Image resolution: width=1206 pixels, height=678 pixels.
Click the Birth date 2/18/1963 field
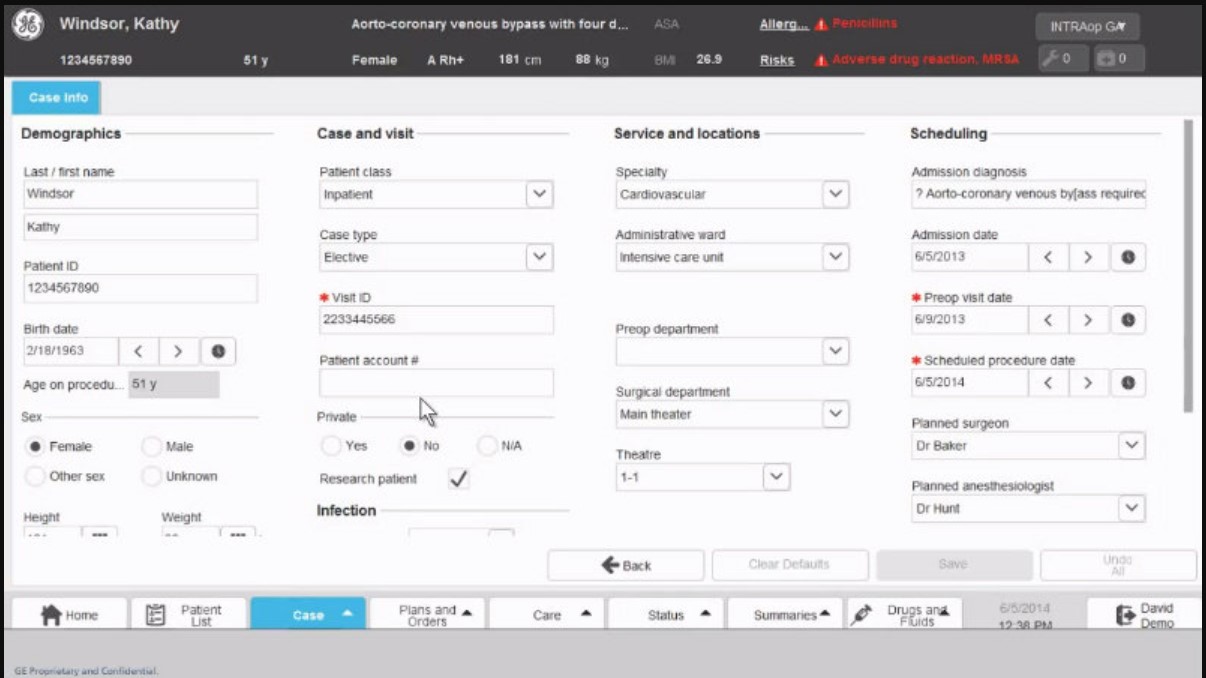pyautogui.click(x=71, y=351)
